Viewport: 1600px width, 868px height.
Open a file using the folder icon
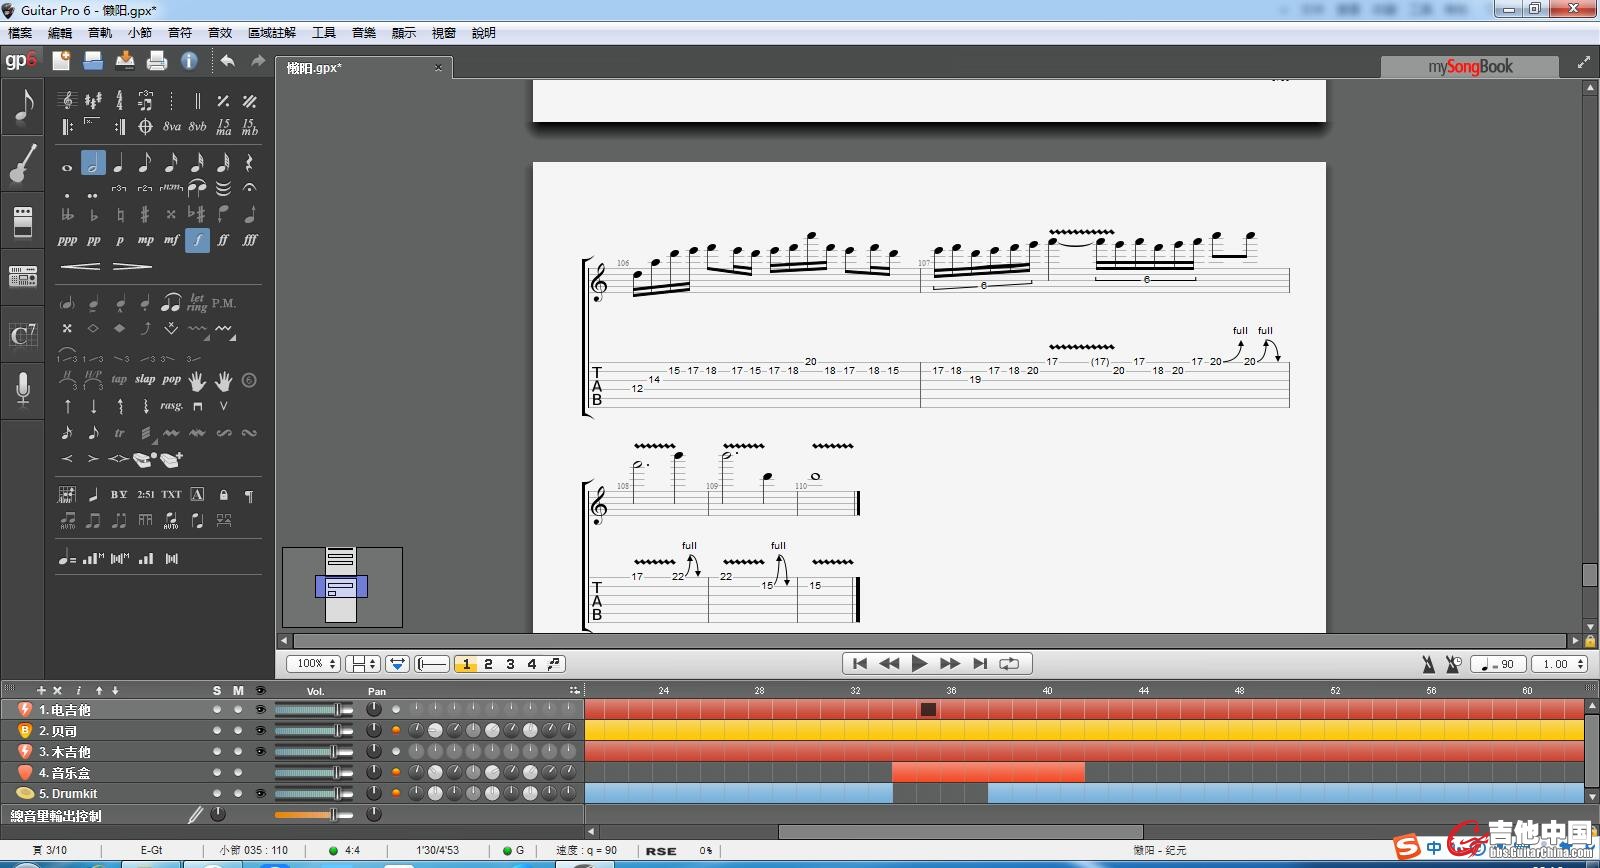(x=93, y=61)
